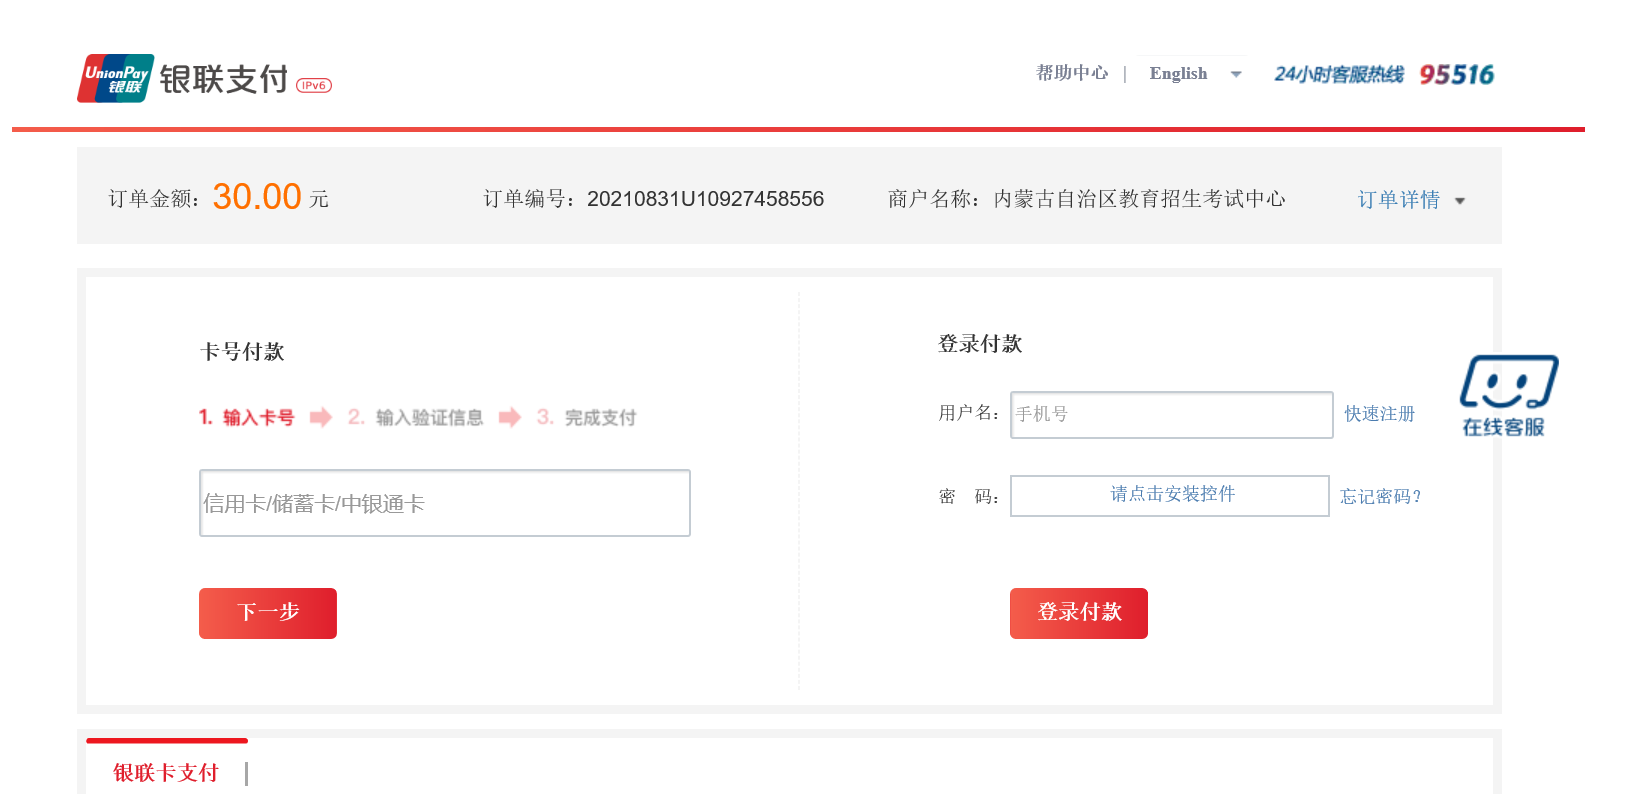Expand 订单详情 order details
The width and height of the screenshot is (1640, 808).
pyautogui.click(x=1410, y=200)
